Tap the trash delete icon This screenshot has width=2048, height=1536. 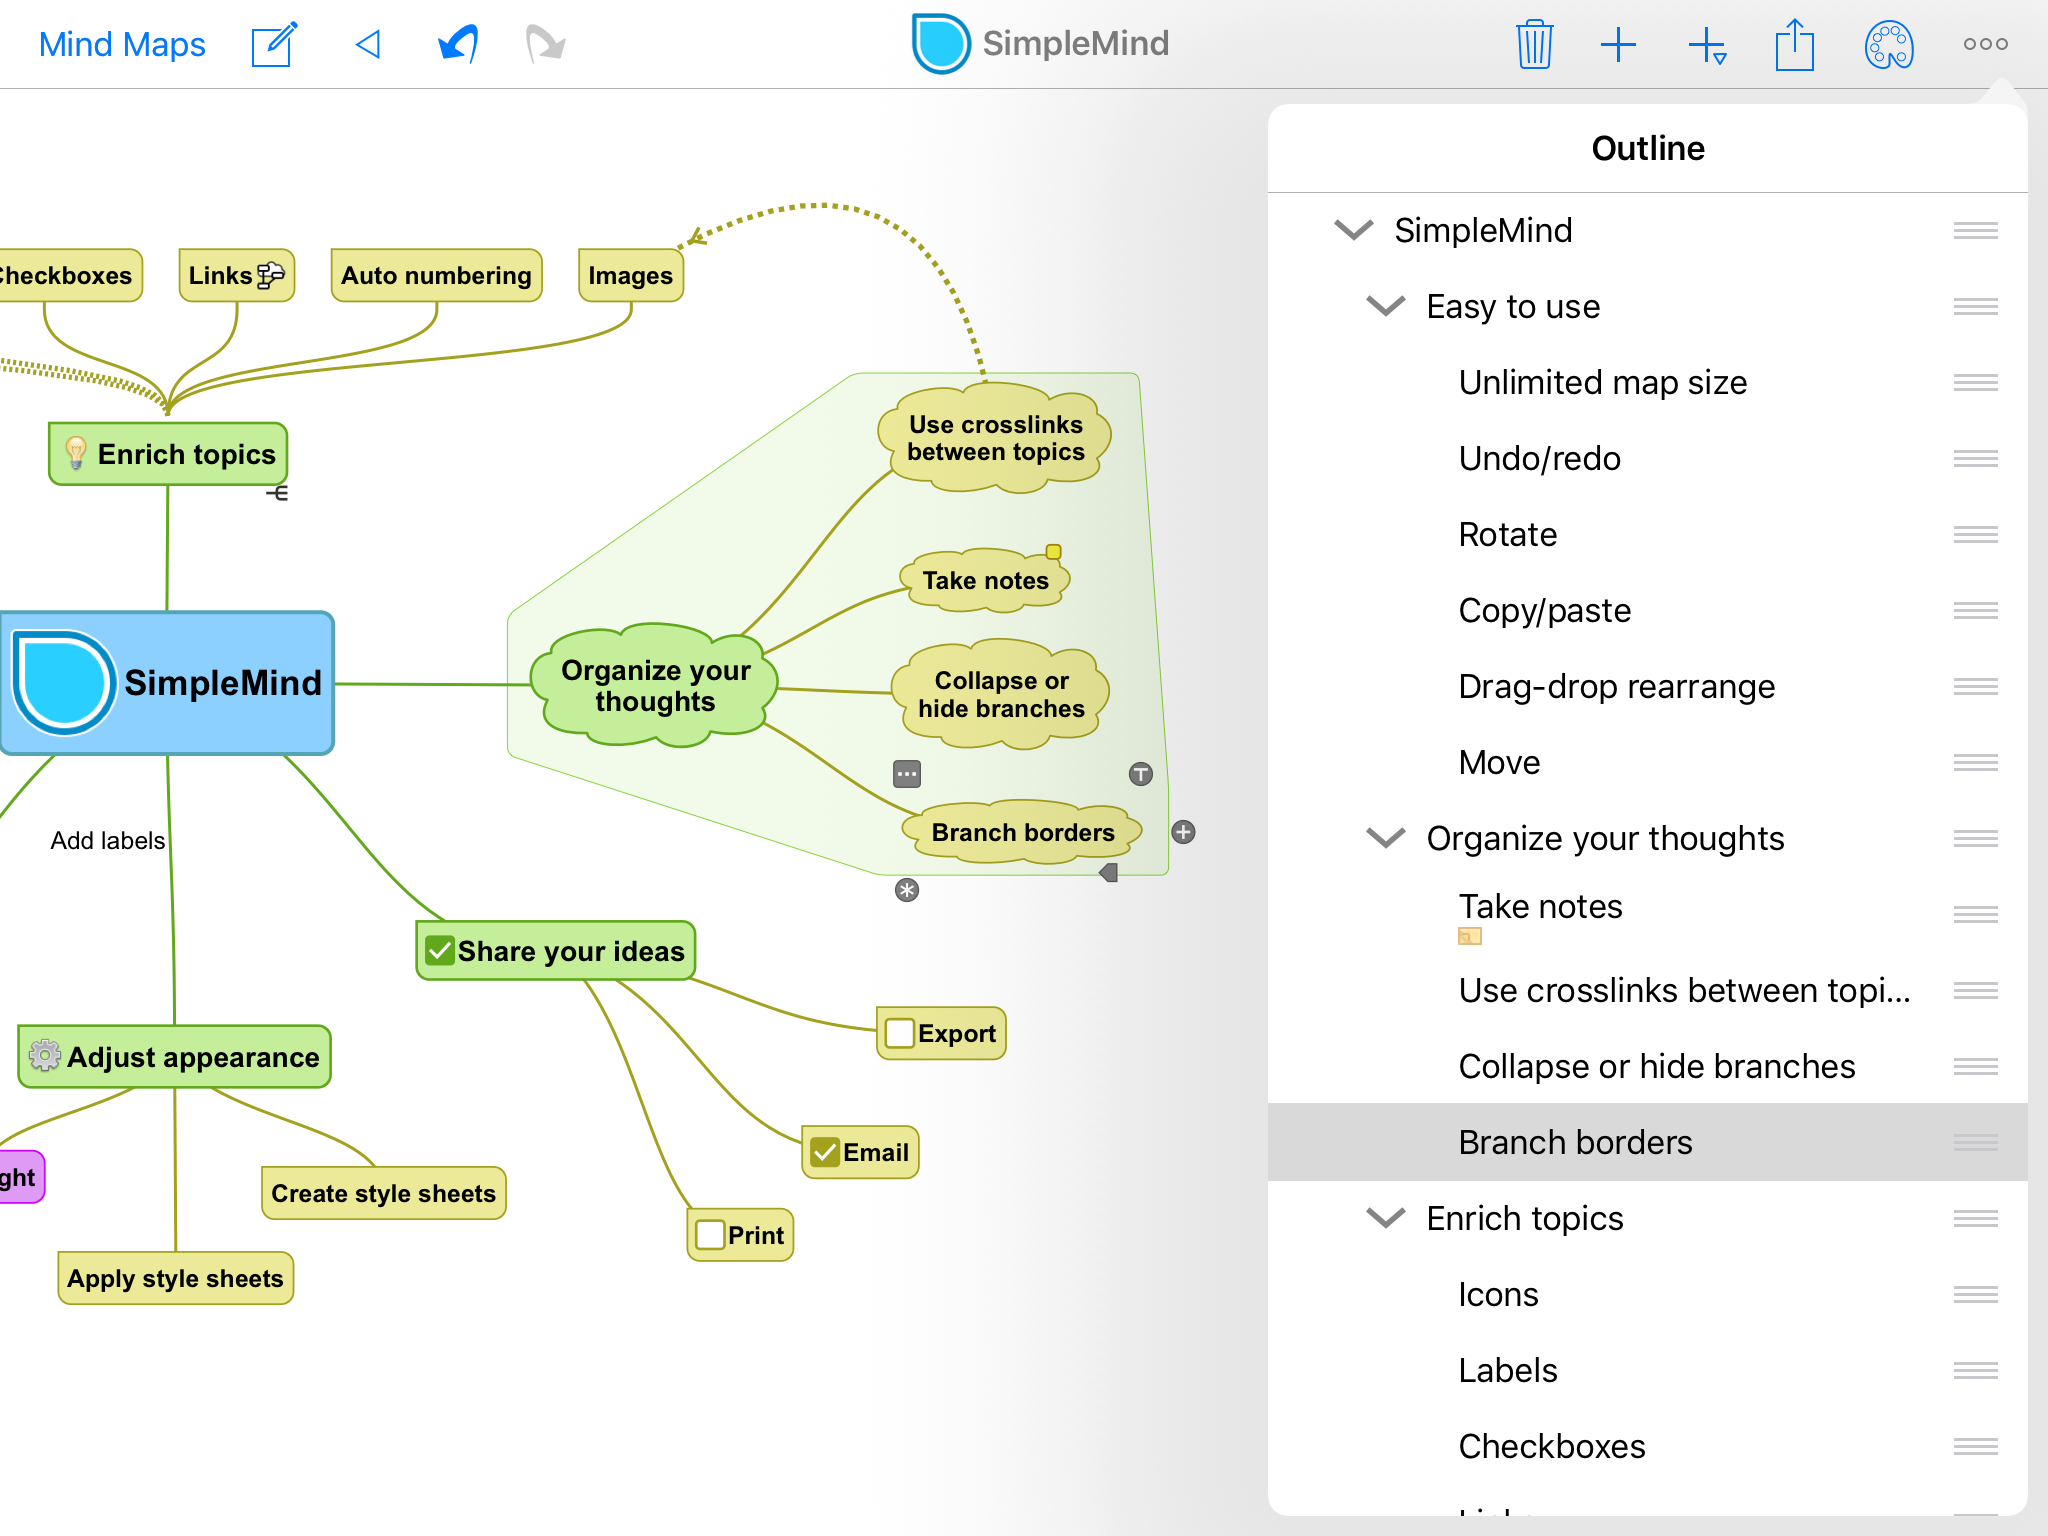pos(1534,44)
